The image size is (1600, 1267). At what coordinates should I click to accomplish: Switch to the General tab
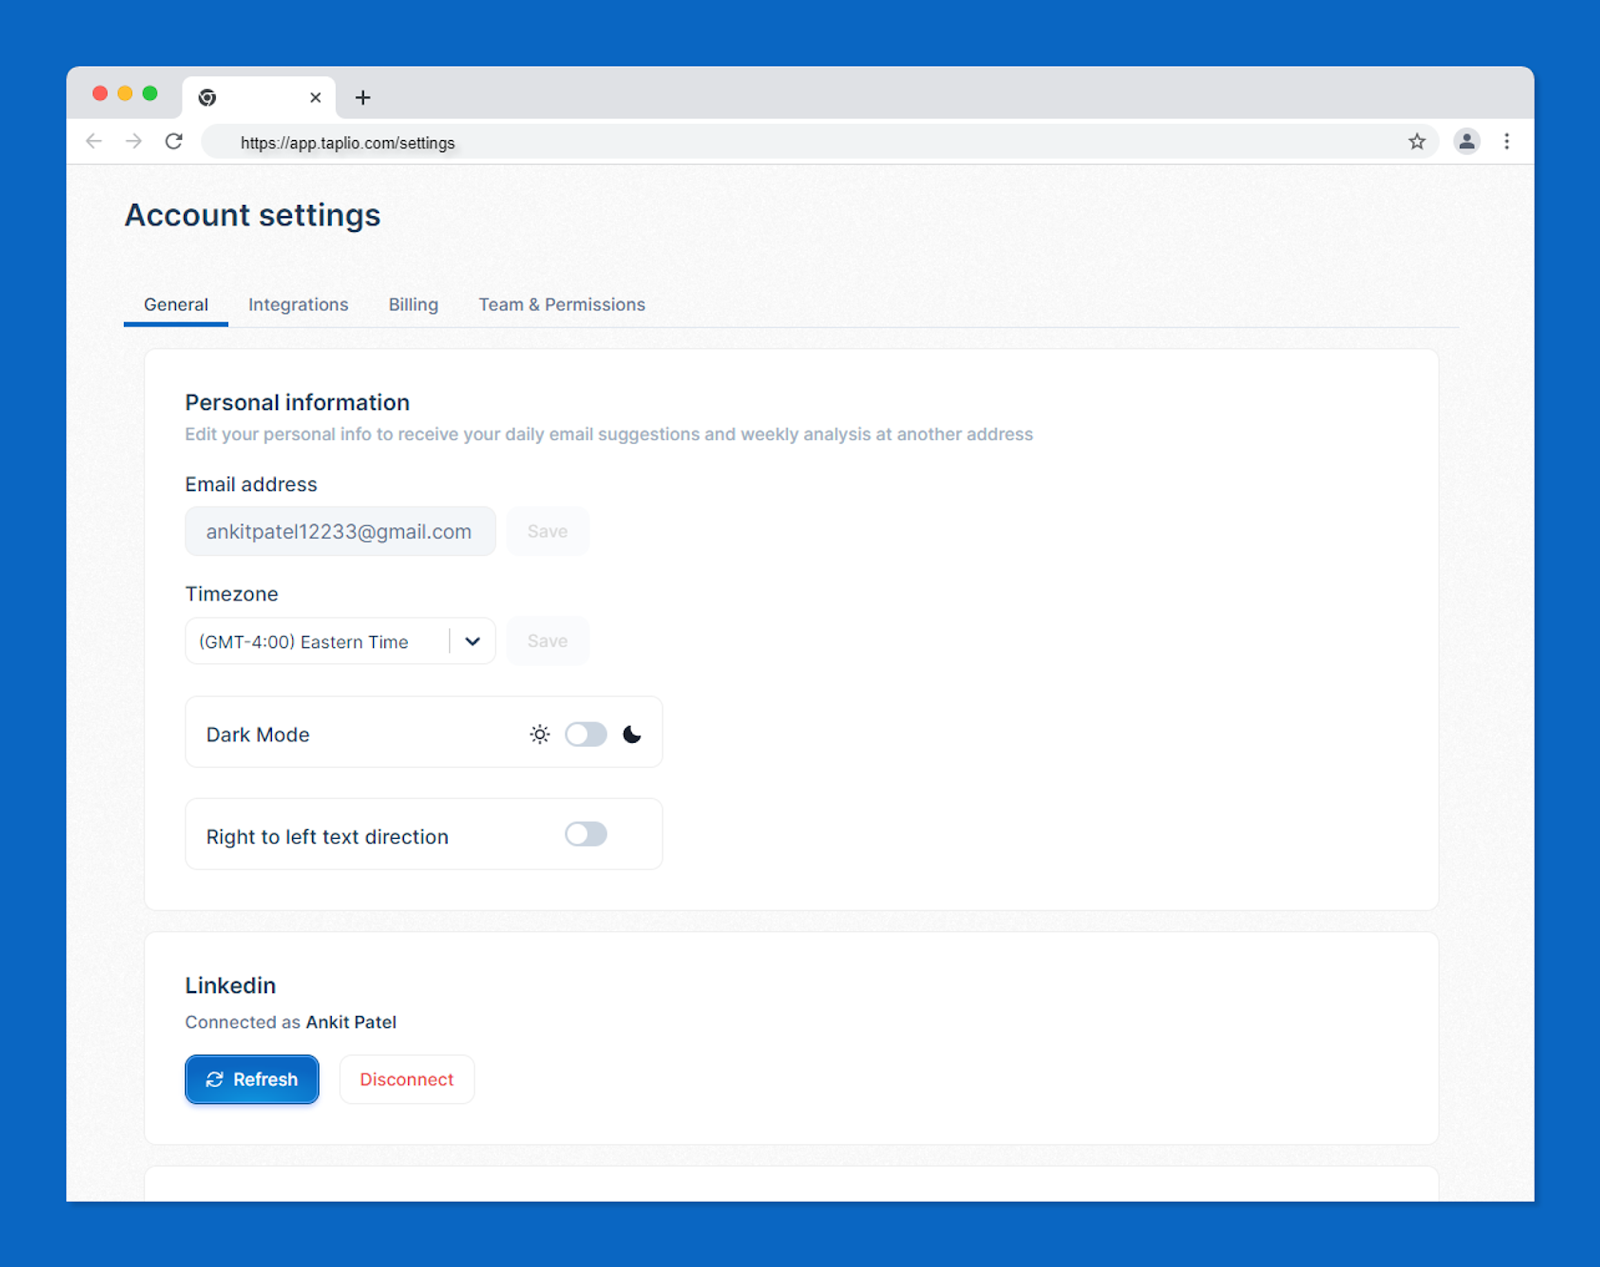tap(176, 304)
